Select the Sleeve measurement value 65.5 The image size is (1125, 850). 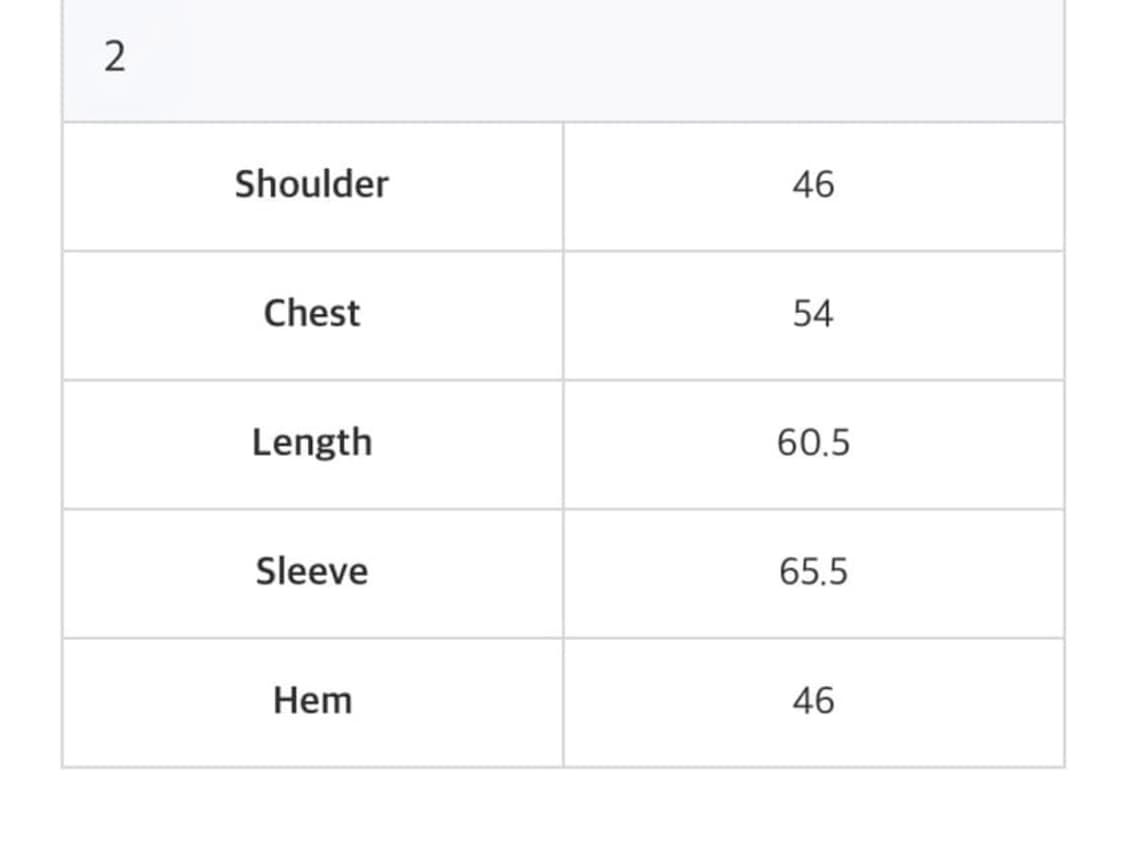coord(813,572)
